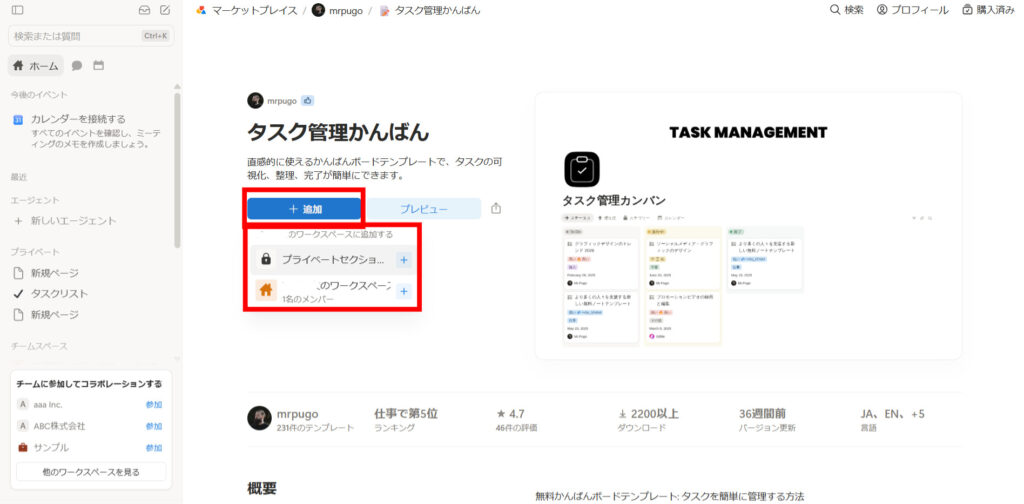Image resolution: width=1024 pixels, height=504 pixels.
Task: Click 他のワークスペースを見る button
Action: pos(91,471)
